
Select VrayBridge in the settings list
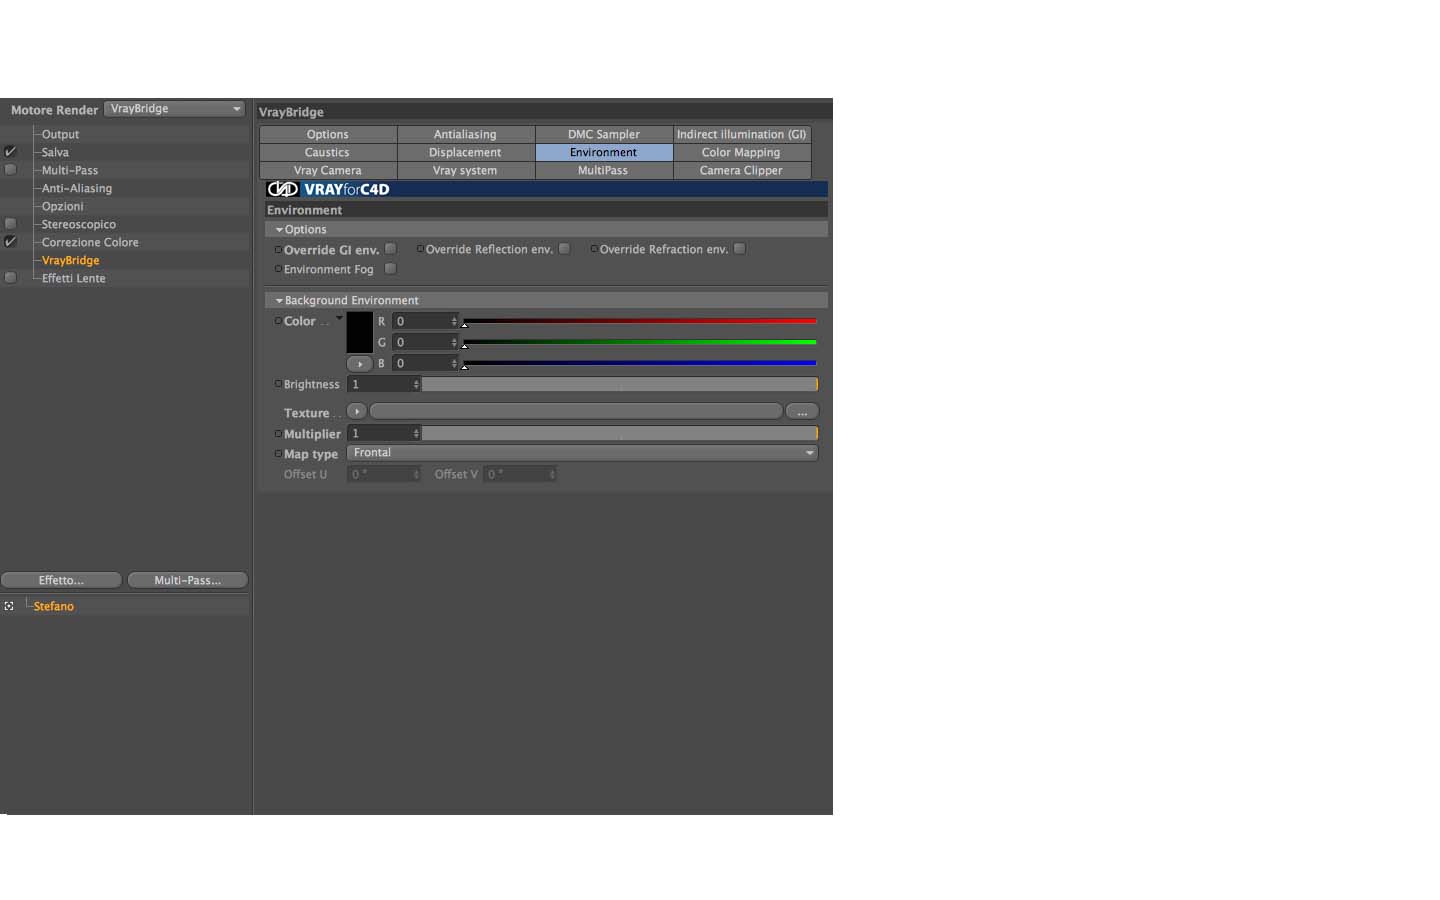pyautogui.click(x=70, y=260)
